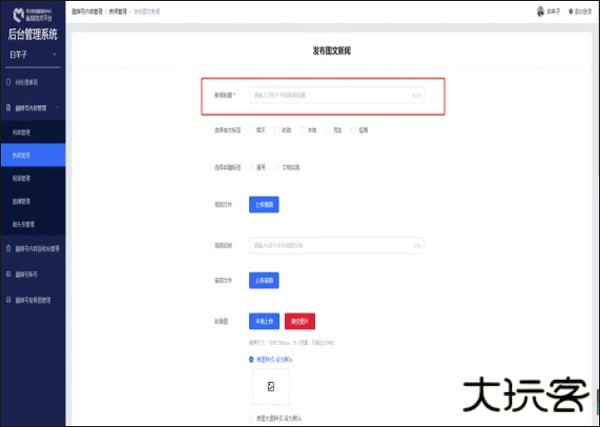Click the logout icon in the top bar
The width and height of the screenshot is (600, 427).
[570, 11]
